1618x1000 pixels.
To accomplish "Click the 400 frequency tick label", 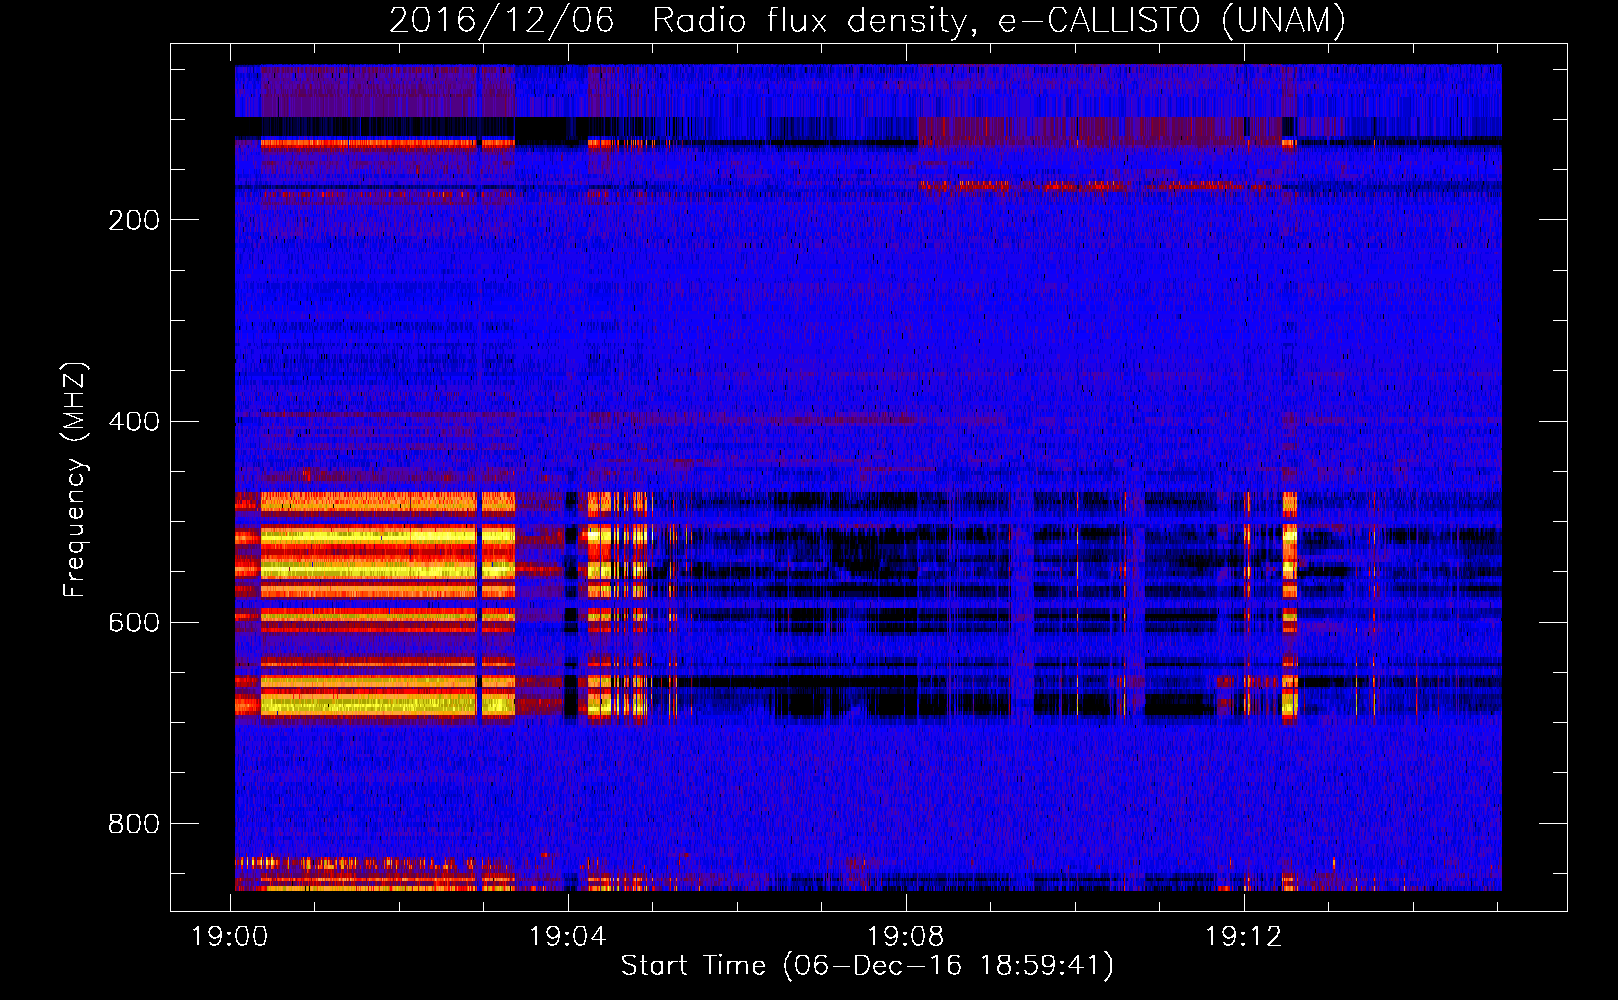I will pyautogui.click(x=134, y=421).
